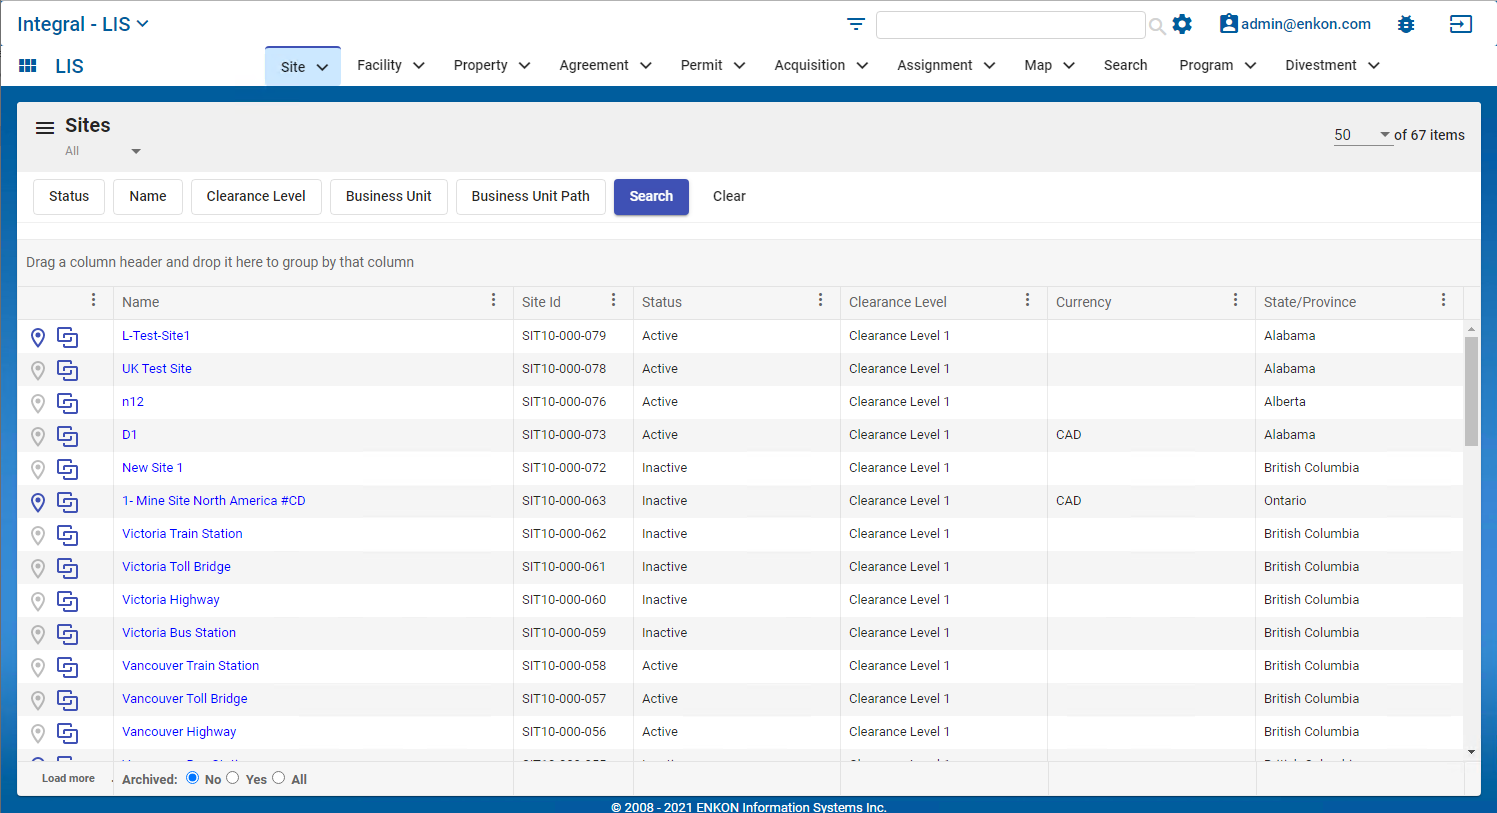This screenshot has height=813, width=1497.
Task: Select the Archived 'No' radio button
Action: [193, 778]
